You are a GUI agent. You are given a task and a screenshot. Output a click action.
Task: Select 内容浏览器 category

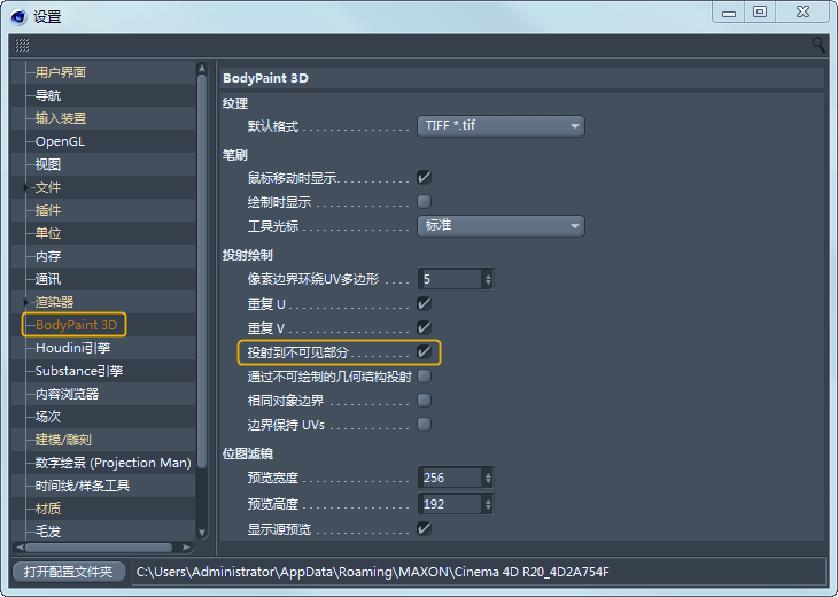[x=67, y=394]
